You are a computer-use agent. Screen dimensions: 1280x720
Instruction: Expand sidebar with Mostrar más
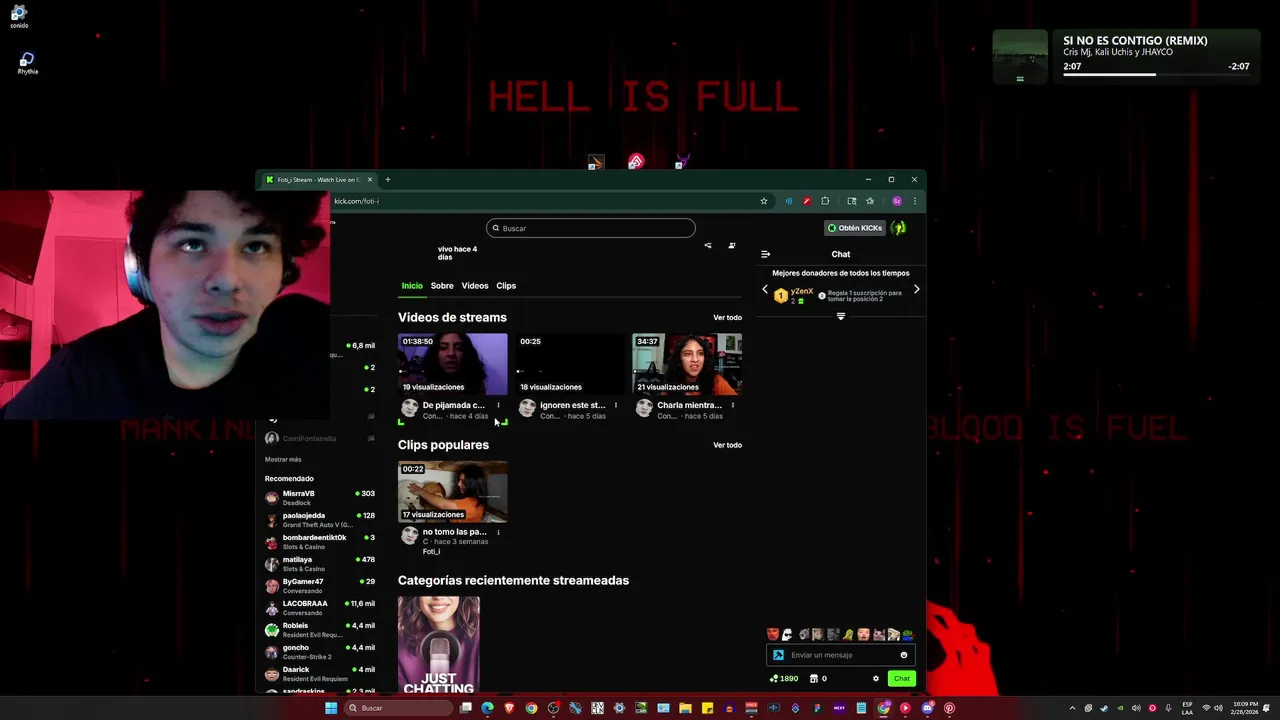click(283, 459)
